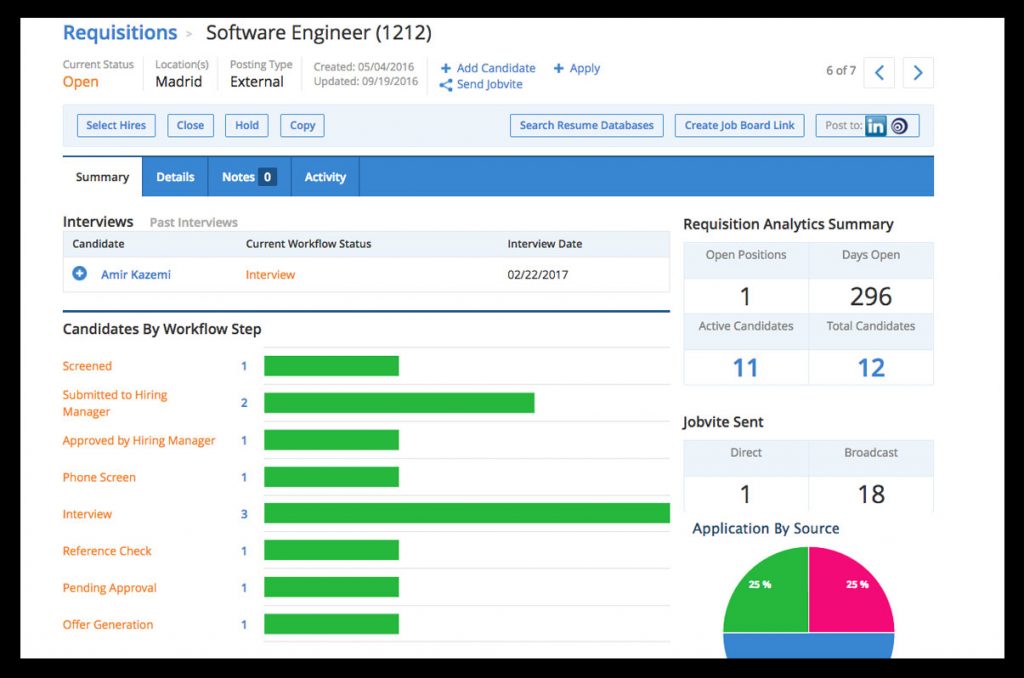Click the Send Jobvite share icon
The width and height of the screenshot is (1024, 678).
pyautogui.click(x=446, y=85)
